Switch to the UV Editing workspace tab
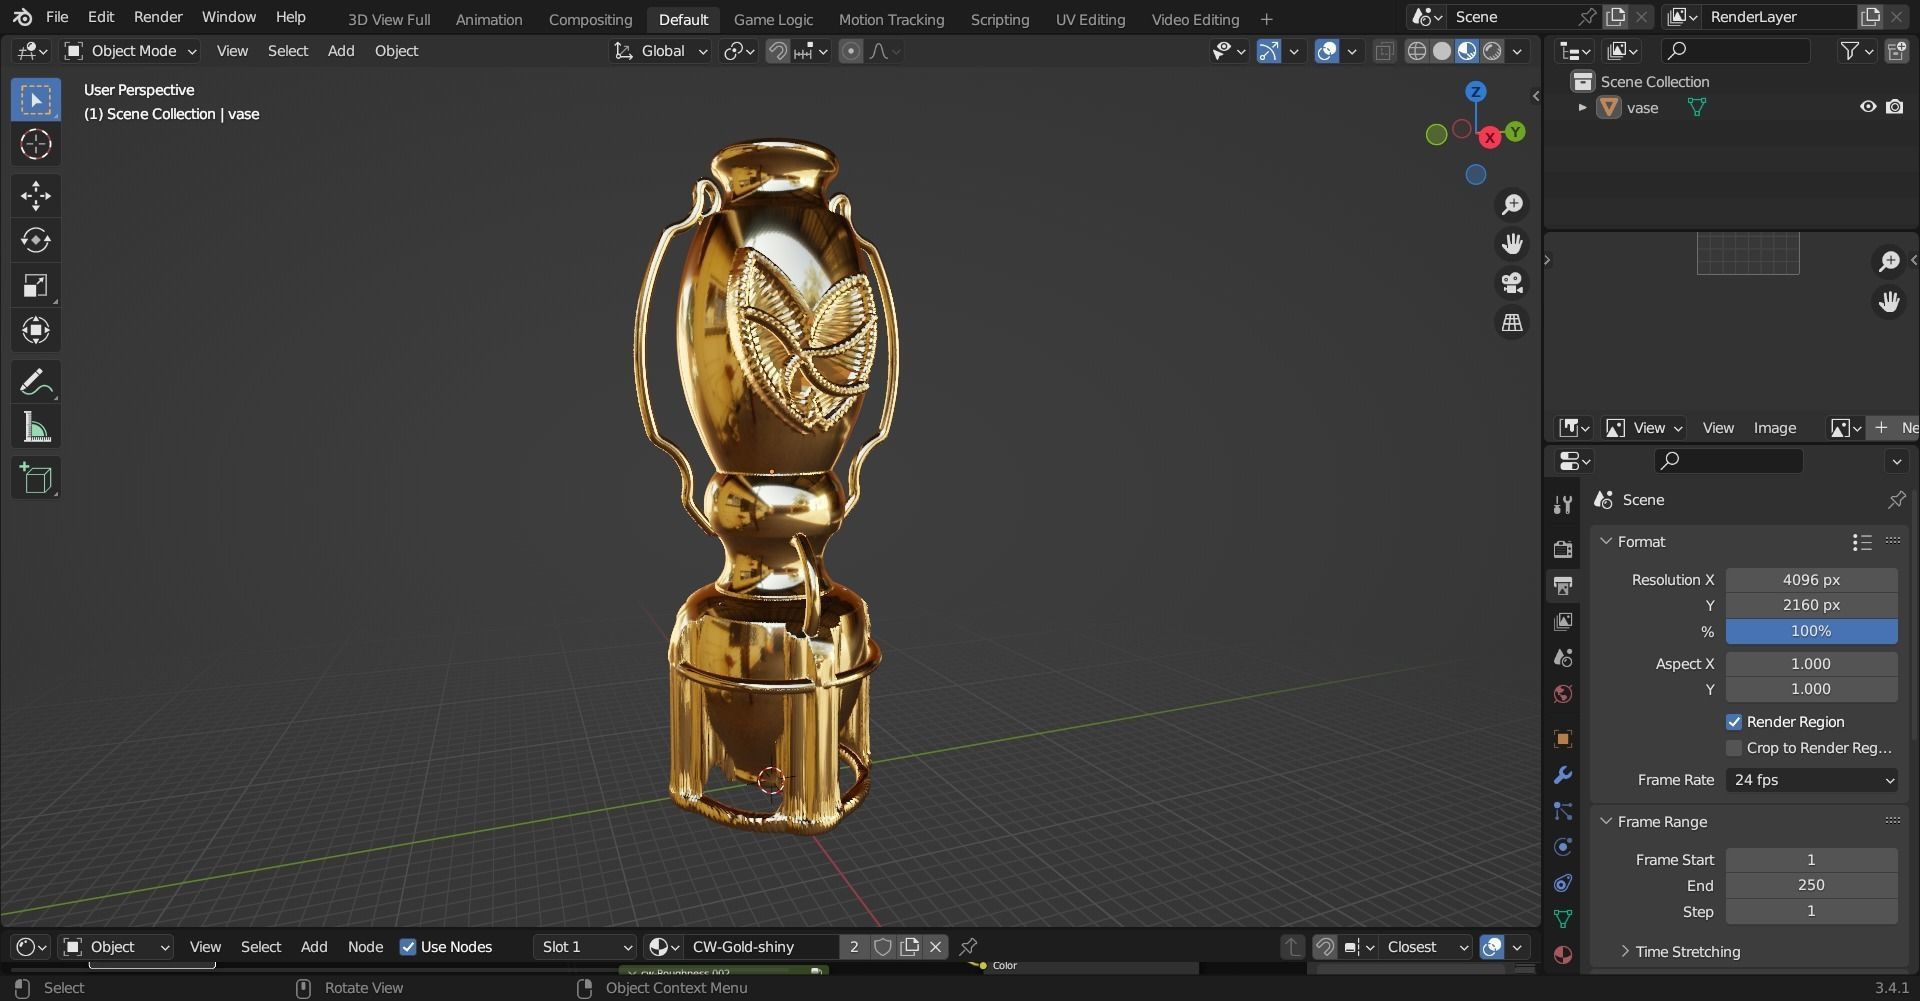The width and height of the screenshot is (1920, 1001). pyautogui.click(x=1090, y=19)
